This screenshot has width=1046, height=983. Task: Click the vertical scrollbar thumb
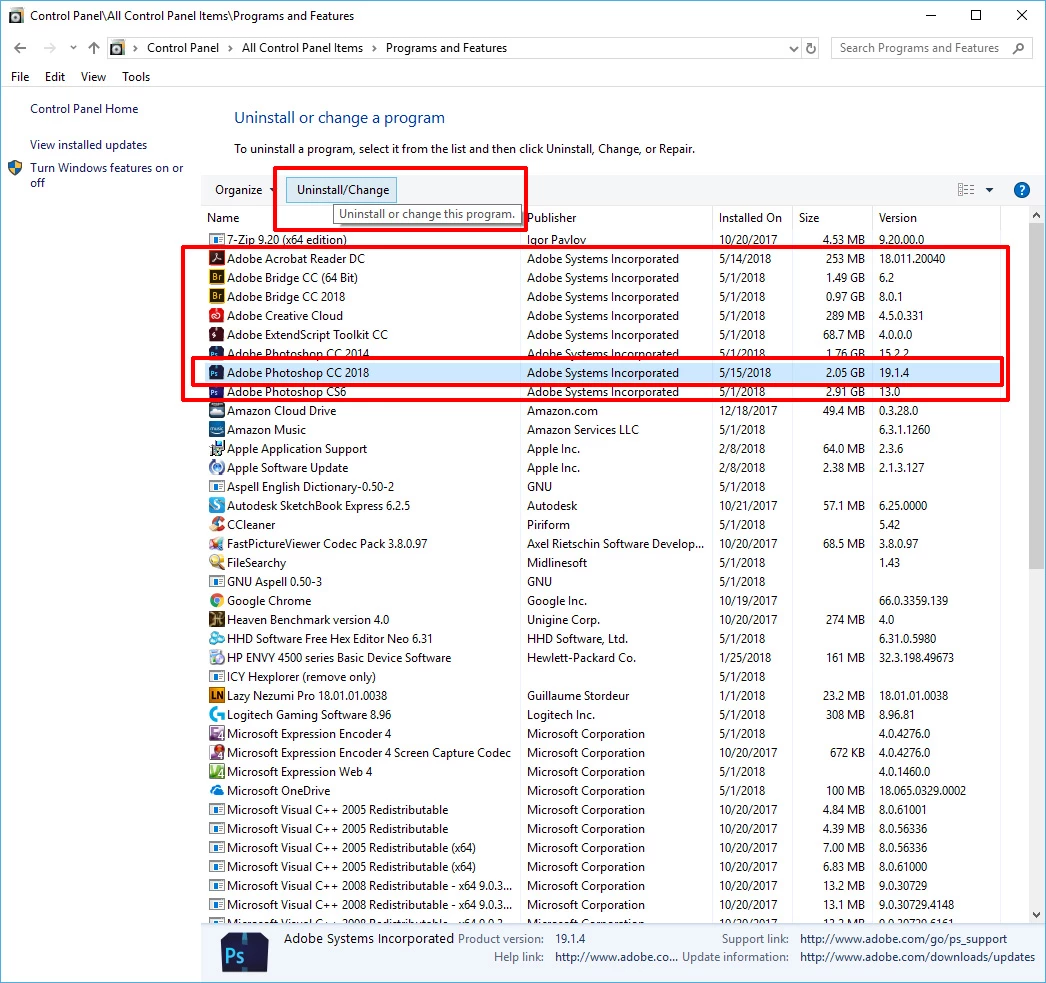pyautogui.click(x=1035, y=396)
